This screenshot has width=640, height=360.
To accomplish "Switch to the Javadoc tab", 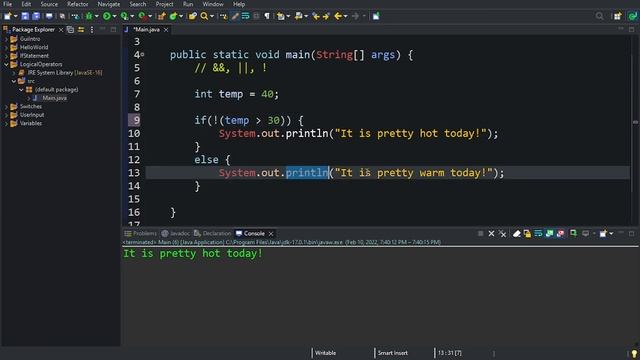I will pos(176,233).
